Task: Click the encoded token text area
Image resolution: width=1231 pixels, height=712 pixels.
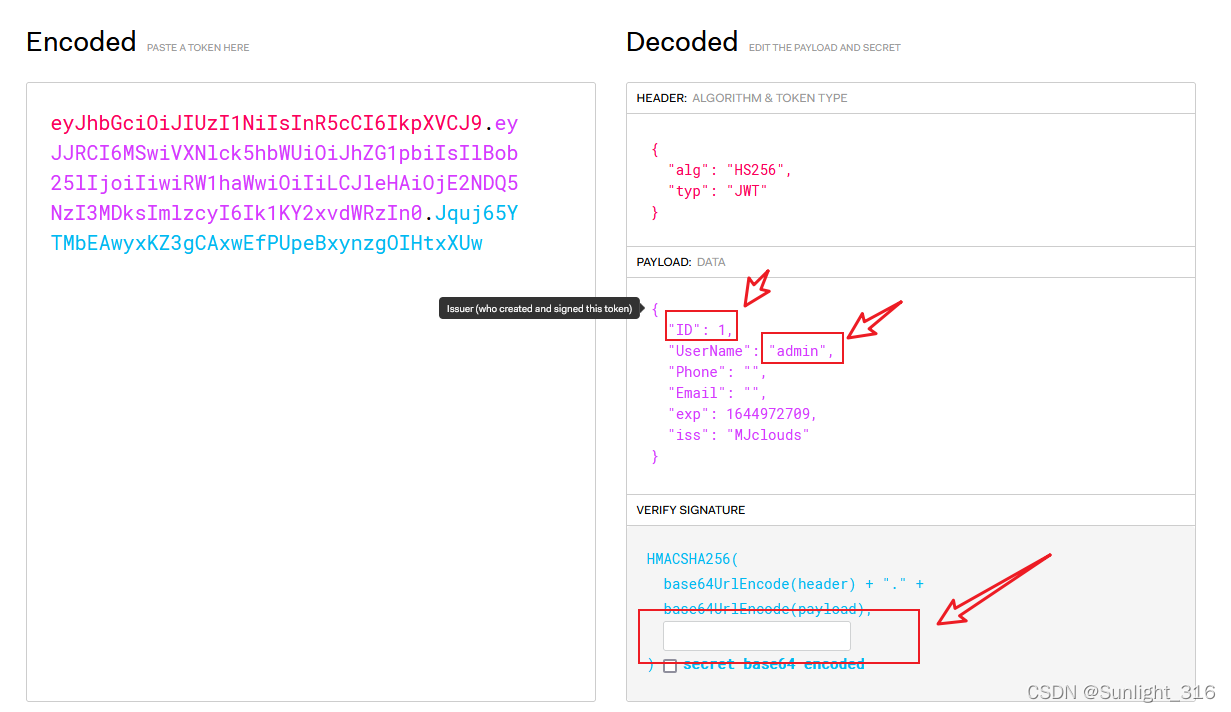Action: pos(311,392)
